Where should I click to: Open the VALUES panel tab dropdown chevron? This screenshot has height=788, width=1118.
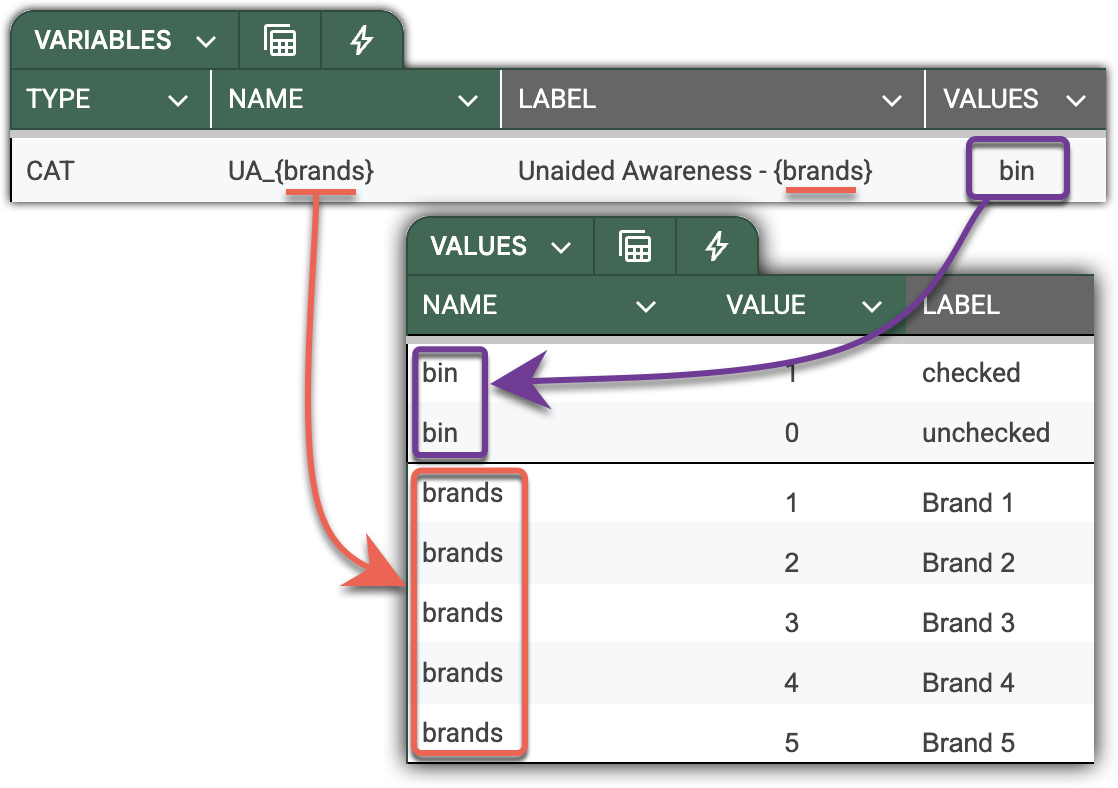click(x=561, y=247)
